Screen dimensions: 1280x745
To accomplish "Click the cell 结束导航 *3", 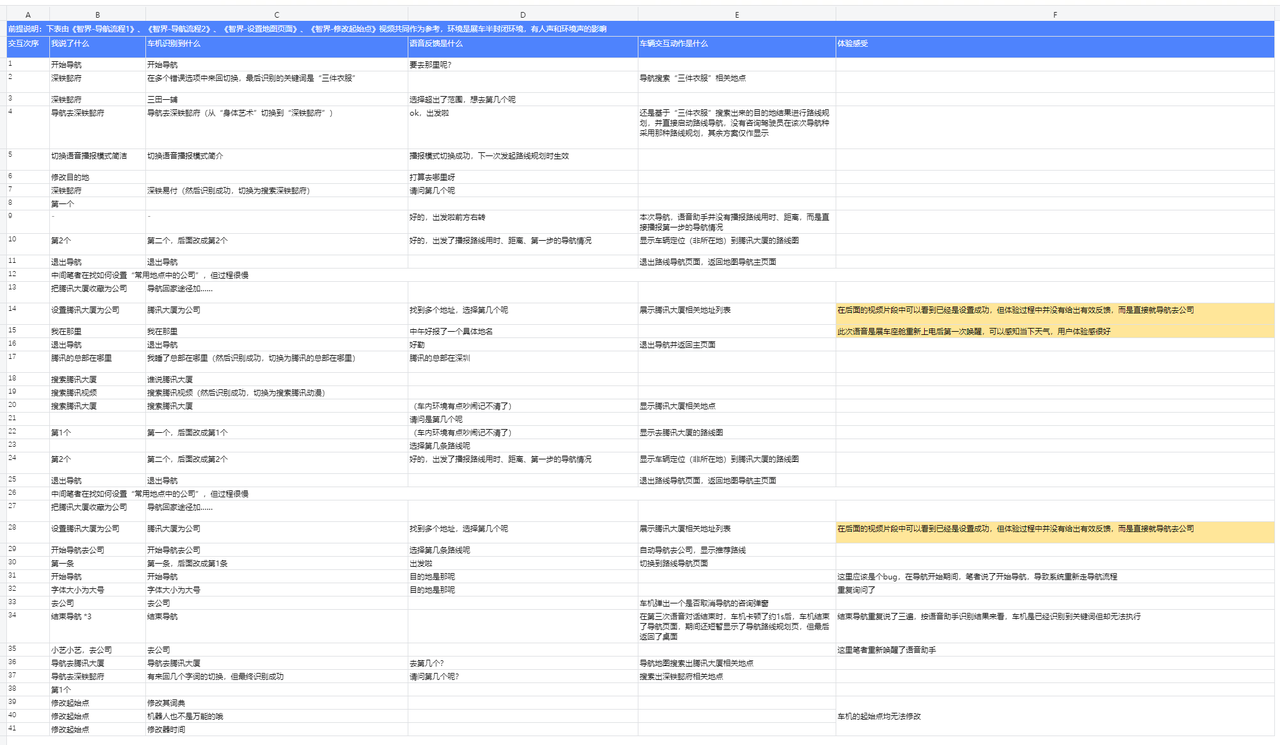I will tap(97, 626).
